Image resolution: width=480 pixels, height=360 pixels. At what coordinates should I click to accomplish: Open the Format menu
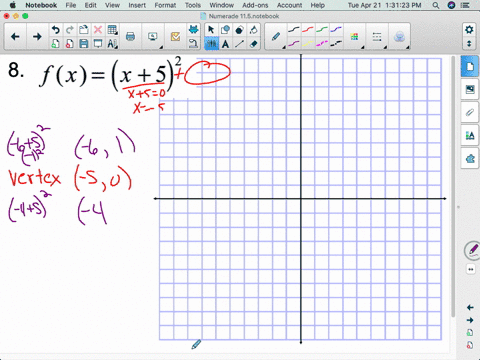[x=165, y=5]
